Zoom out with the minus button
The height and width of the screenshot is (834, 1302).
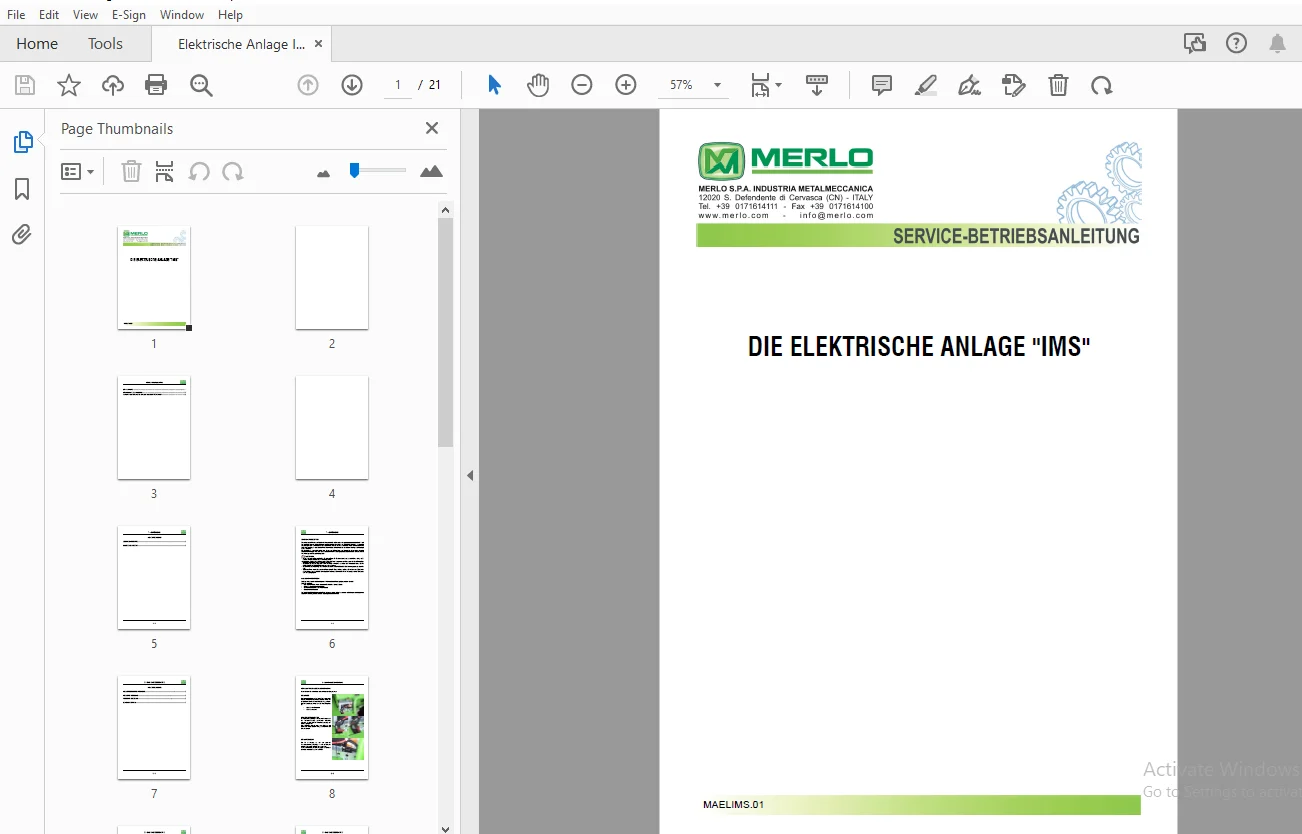582,85
